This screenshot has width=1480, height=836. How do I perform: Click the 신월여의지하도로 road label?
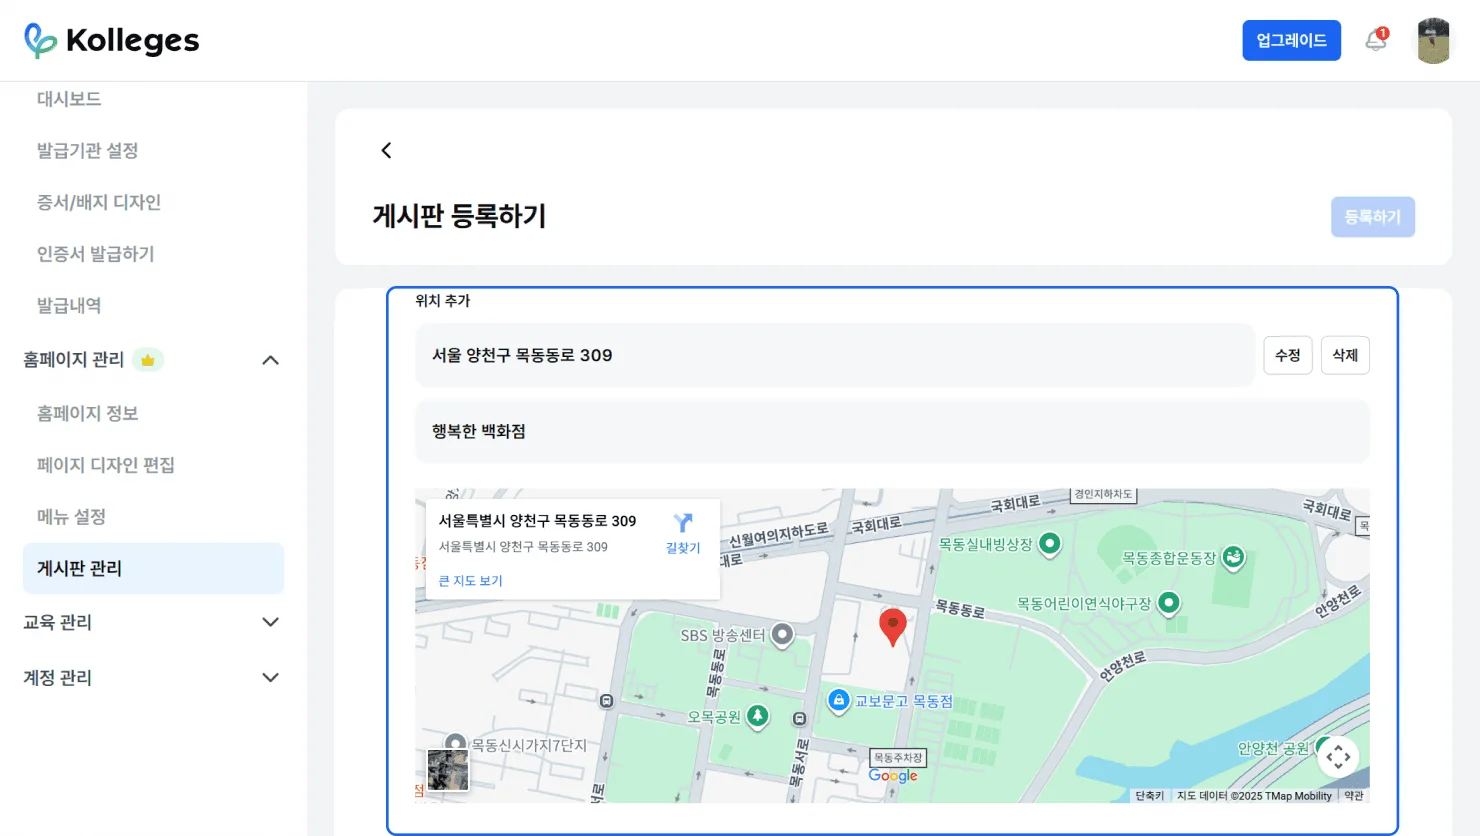point(778,534)
